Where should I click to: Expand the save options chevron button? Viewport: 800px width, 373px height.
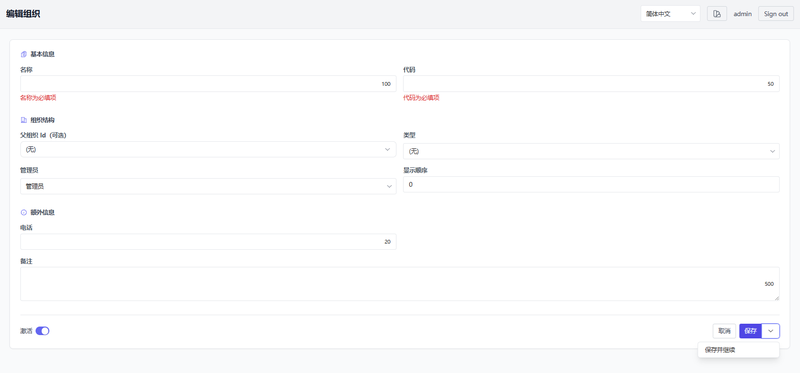(x=770, y=331)
